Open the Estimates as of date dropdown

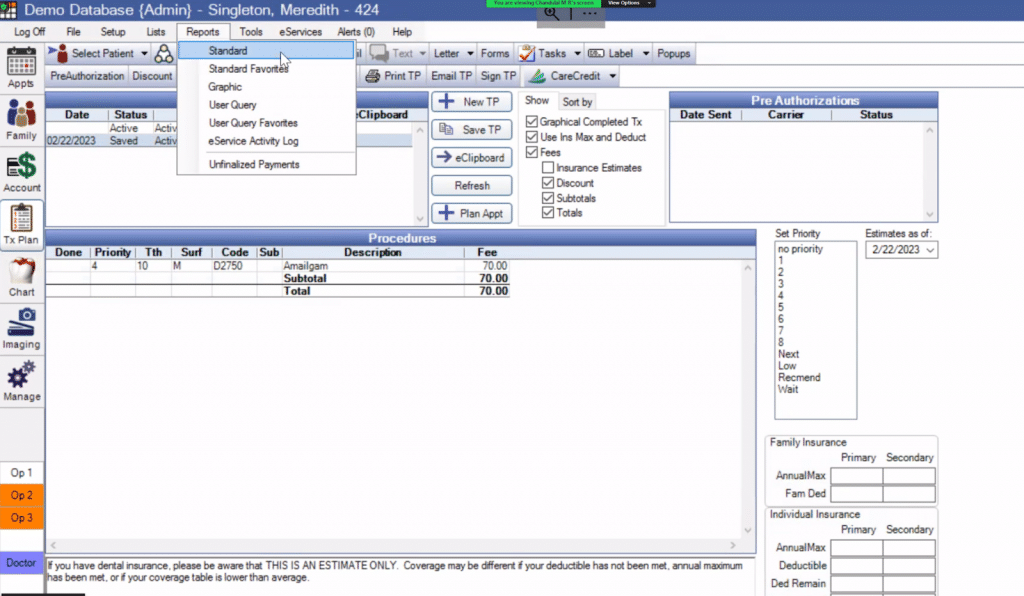(x=930, y=250)
